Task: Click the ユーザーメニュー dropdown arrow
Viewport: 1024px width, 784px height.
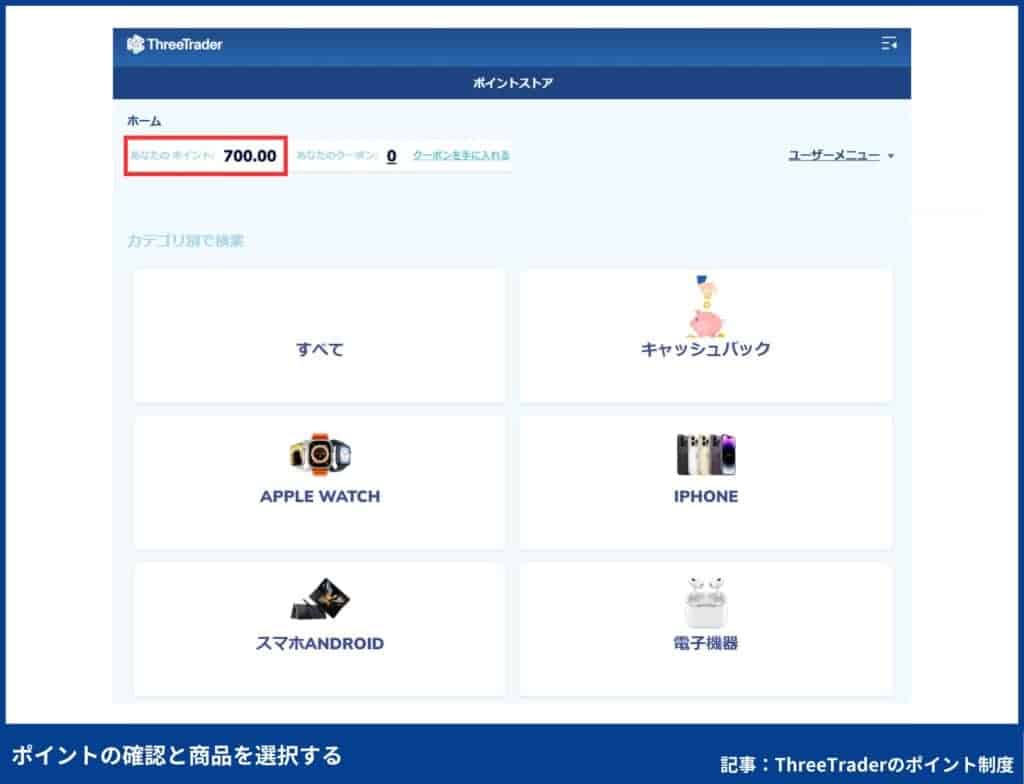Action: click(x=891, y=156)
